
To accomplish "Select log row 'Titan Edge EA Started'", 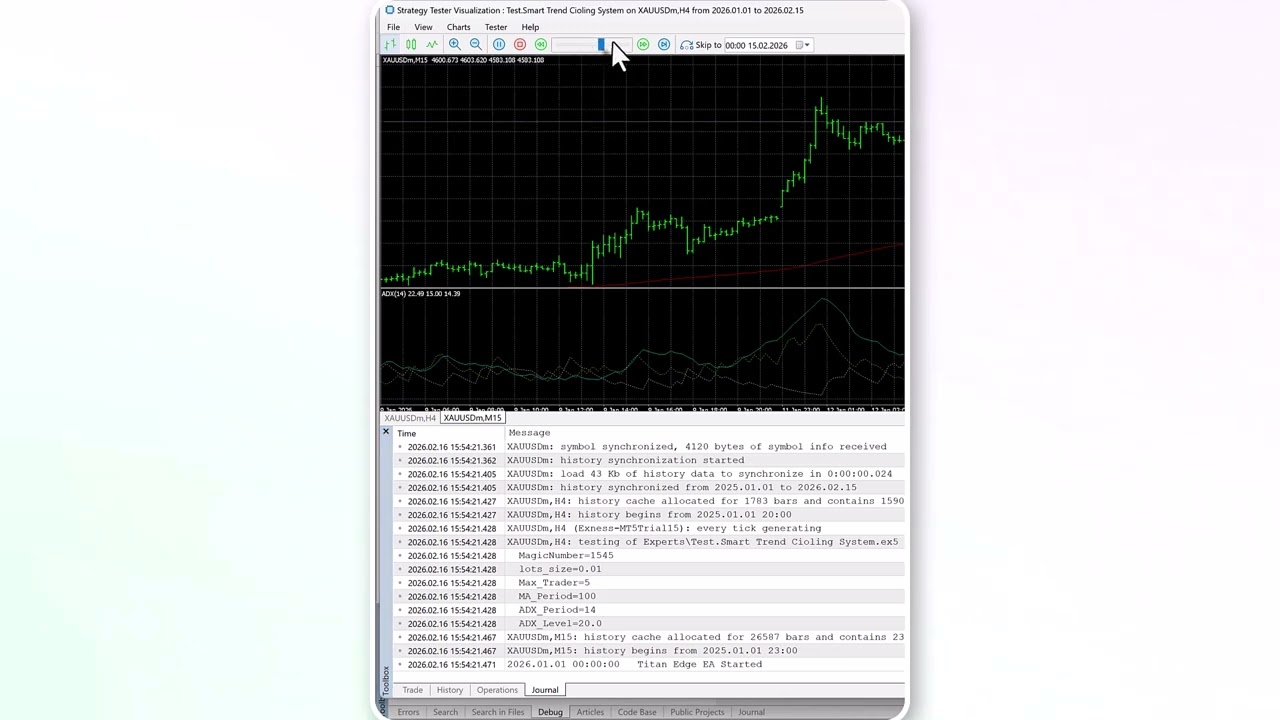I will click(x=650, y=664).
